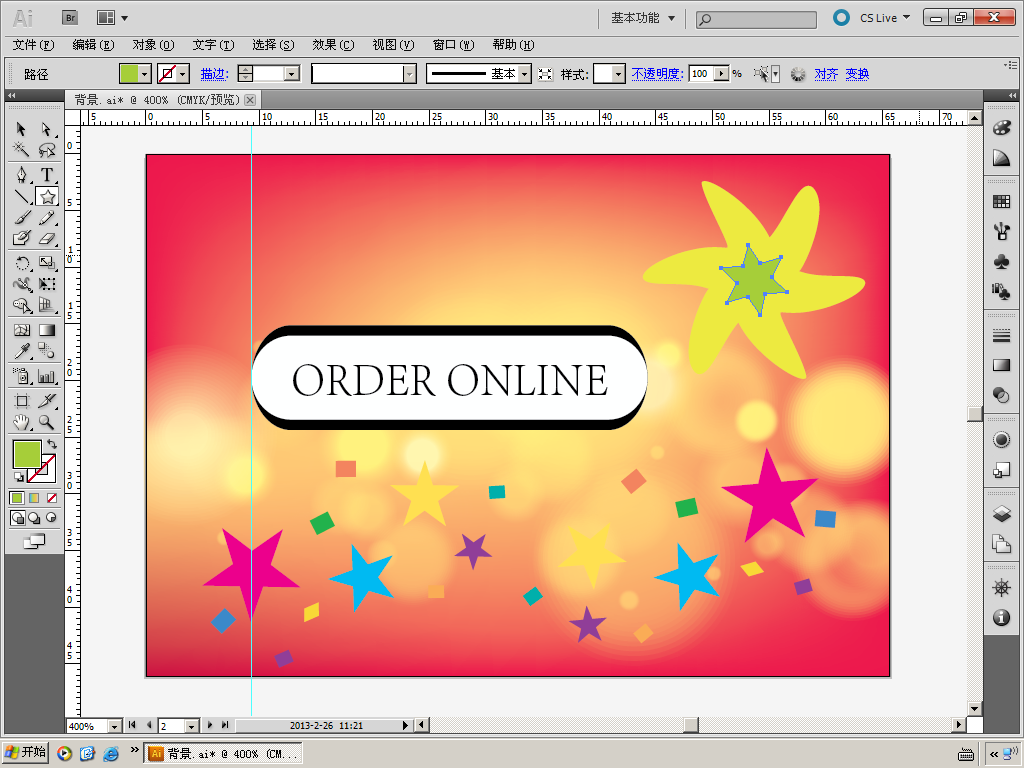
Task: Select the Selection tool (black arrow)
Action: [x=22, y=129]
